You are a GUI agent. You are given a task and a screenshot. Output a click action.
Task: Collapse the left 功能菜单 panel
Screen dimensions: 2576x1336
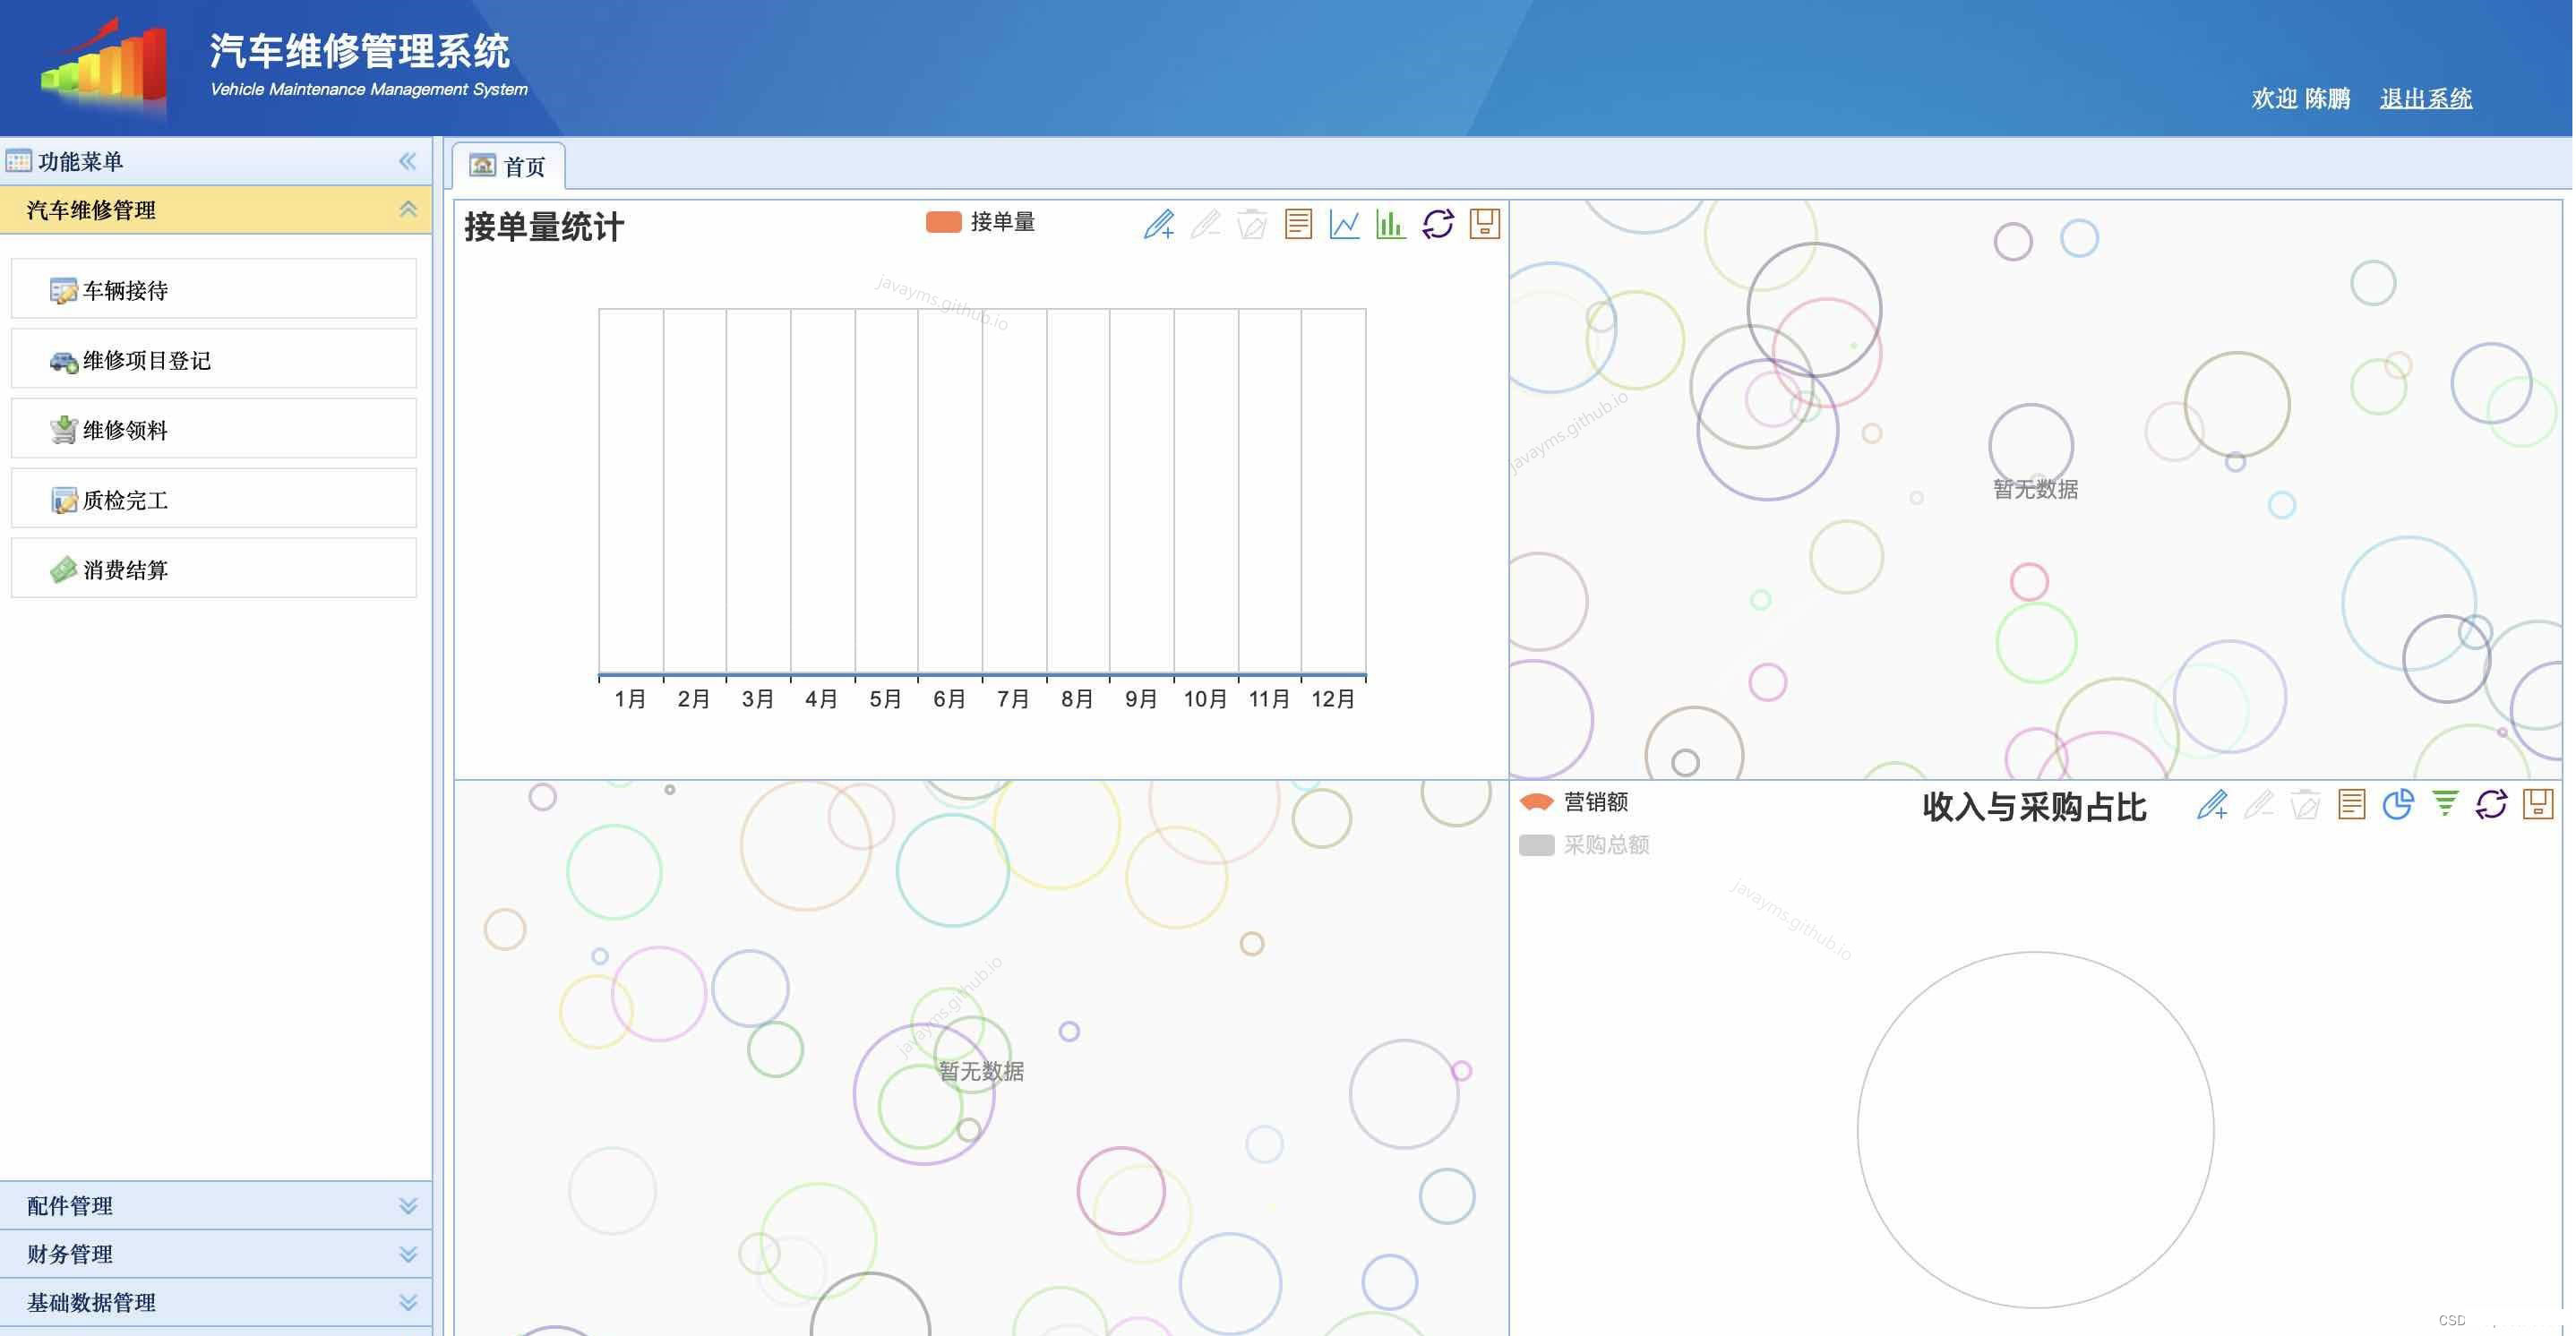click(x=408, y=160)
